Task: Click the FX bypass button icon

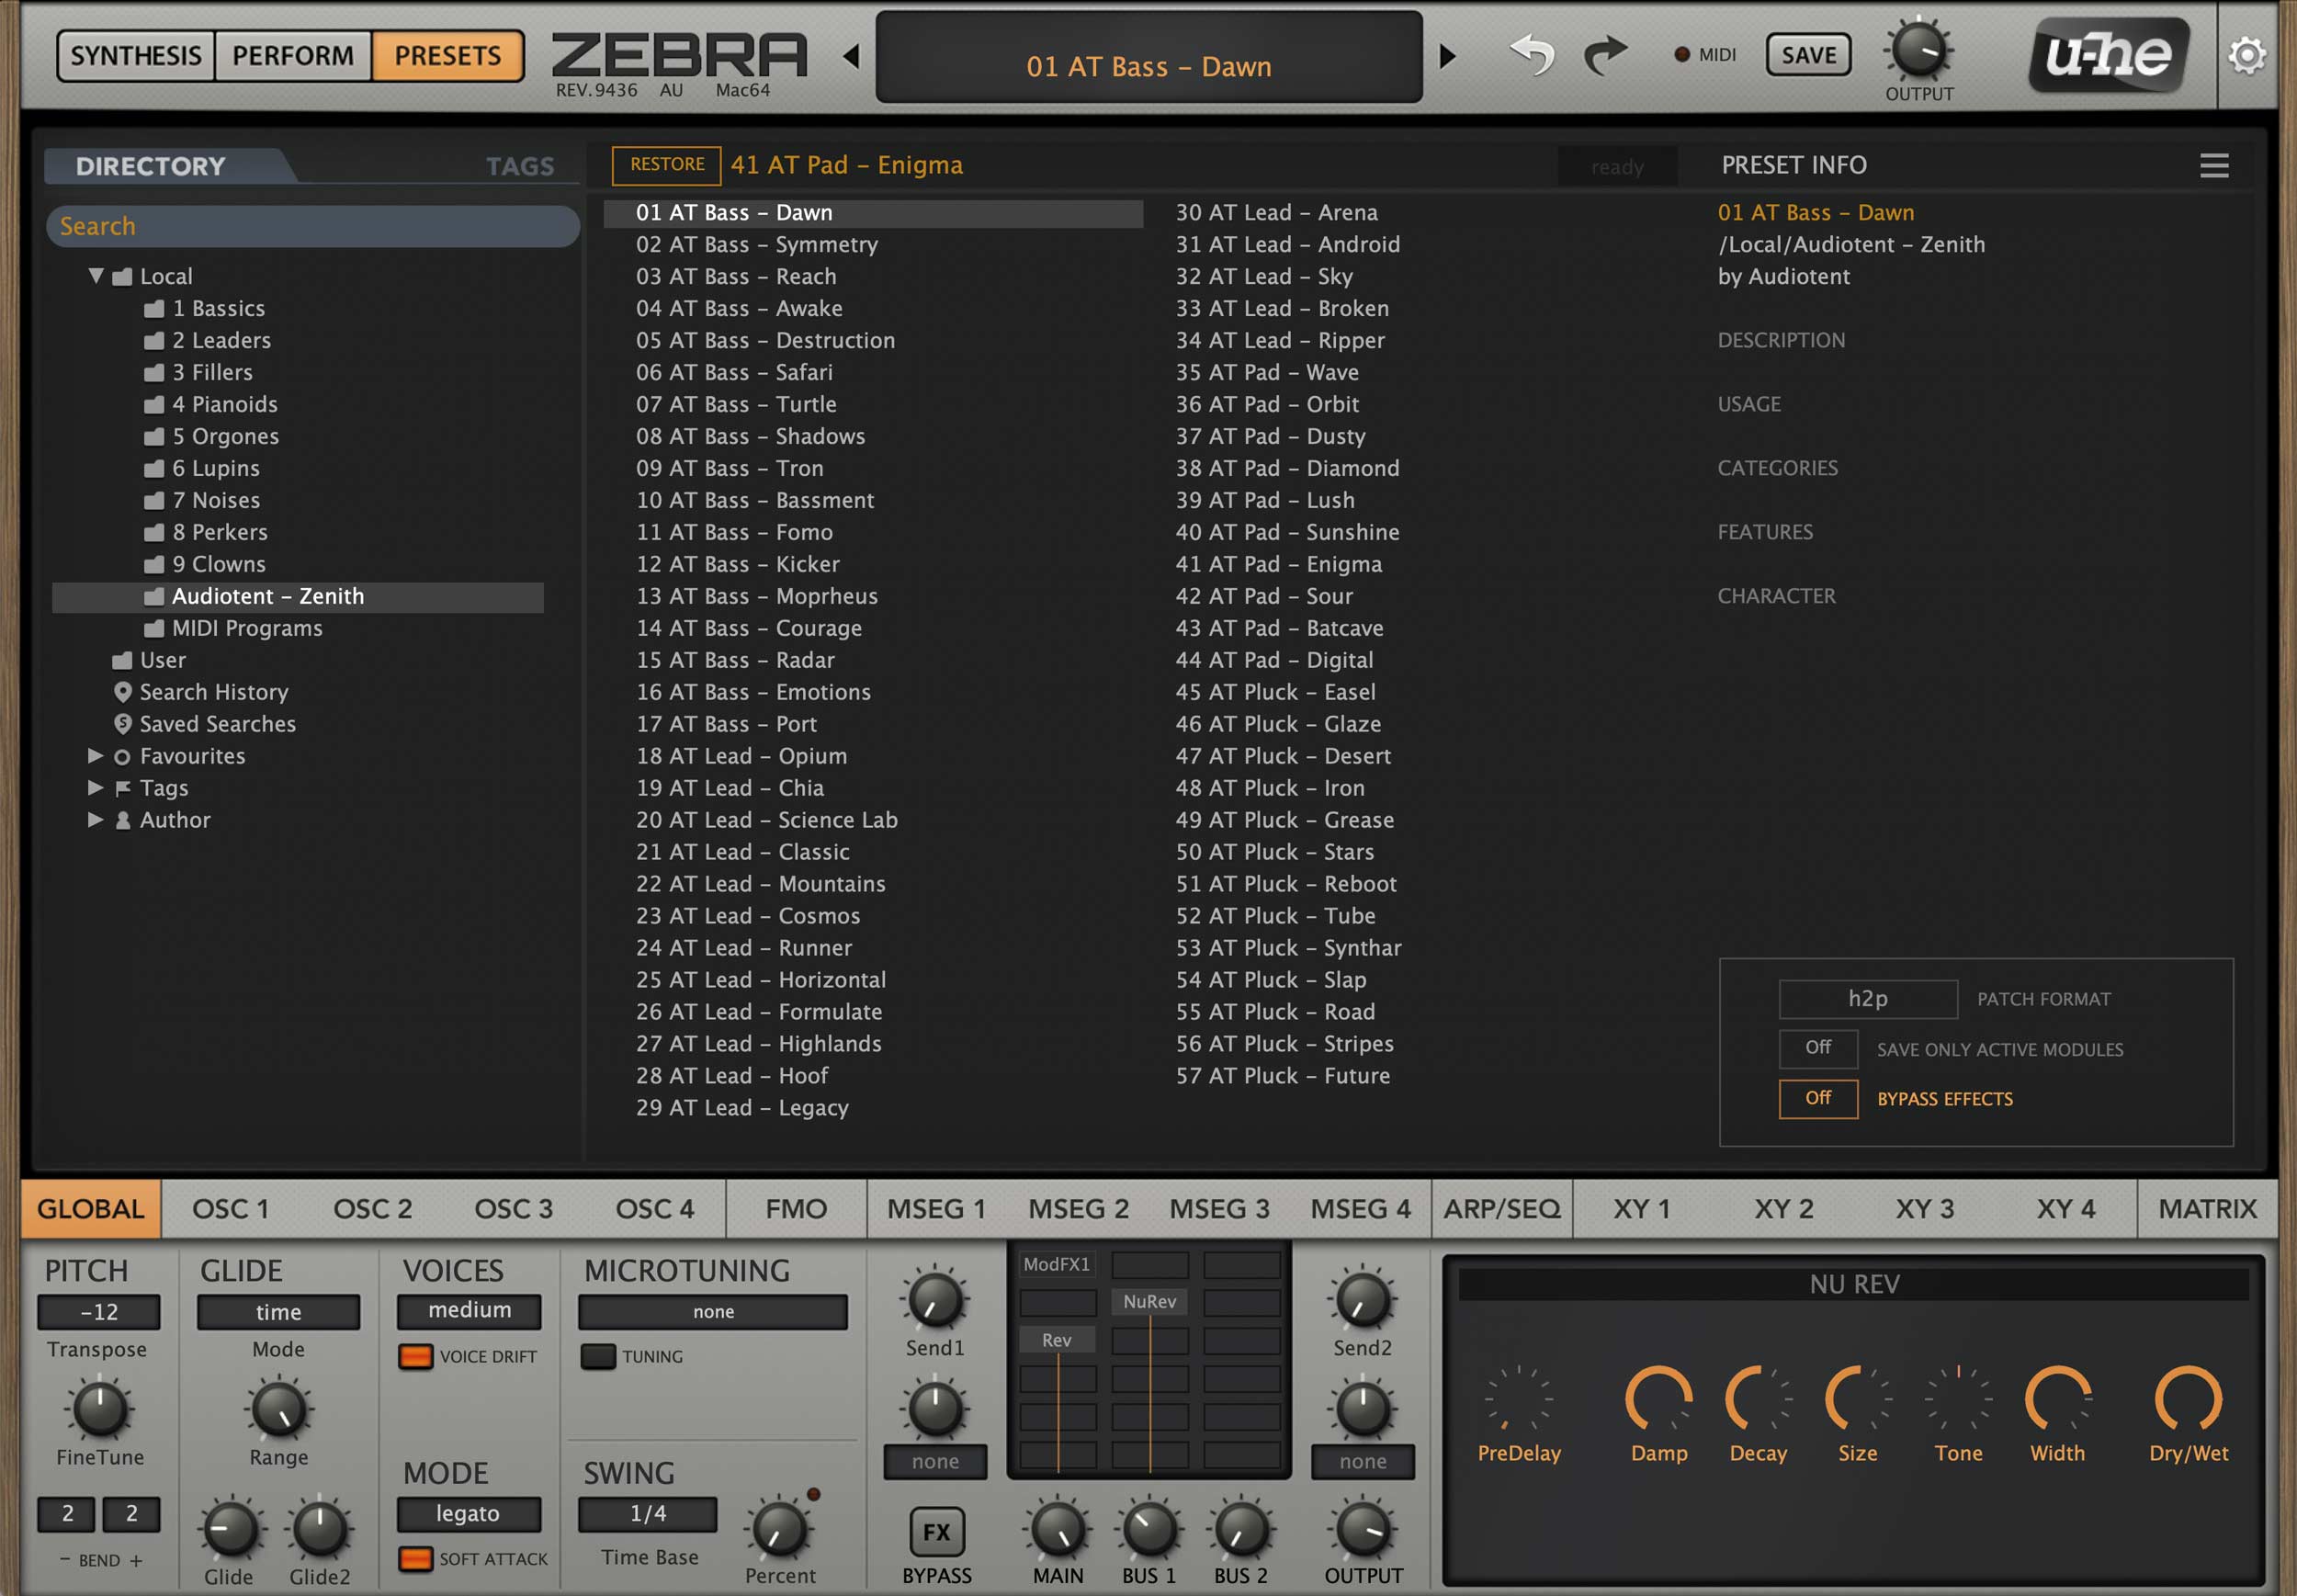Action: (936, 1531)
